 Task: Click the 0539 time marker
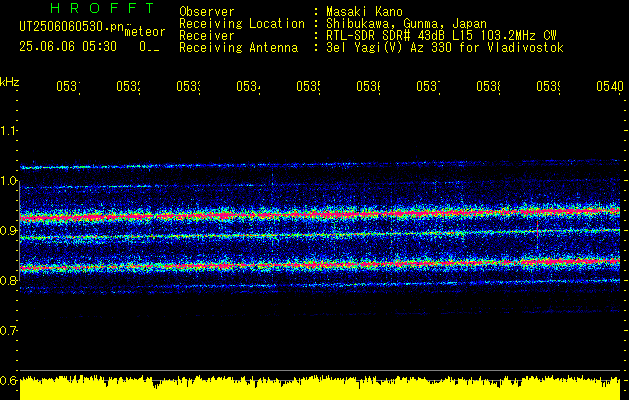(x=548, y=87)
